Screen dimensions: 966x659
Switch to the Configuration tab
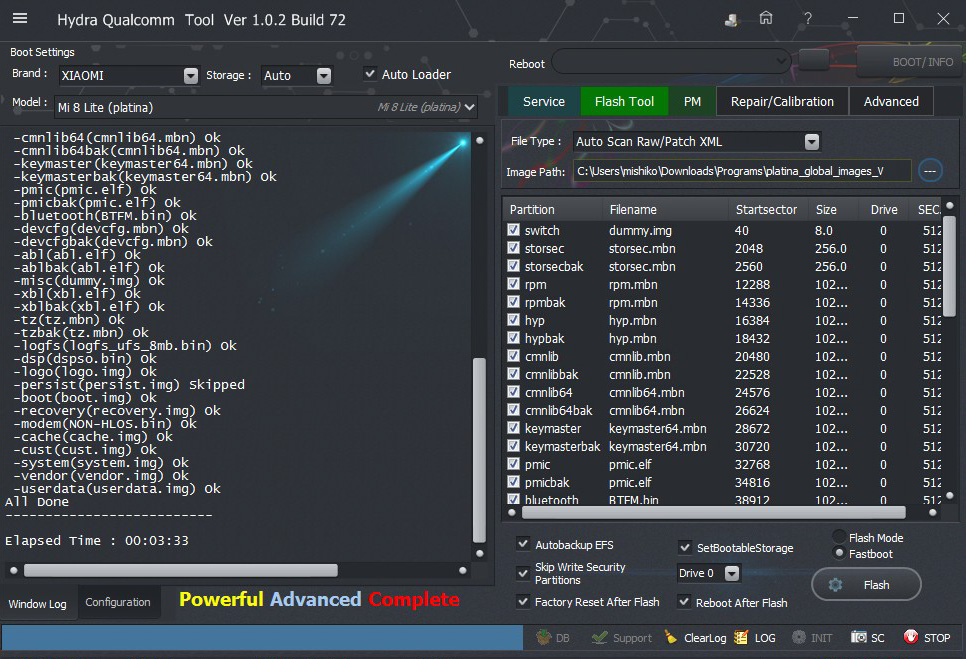coord(118,602)
